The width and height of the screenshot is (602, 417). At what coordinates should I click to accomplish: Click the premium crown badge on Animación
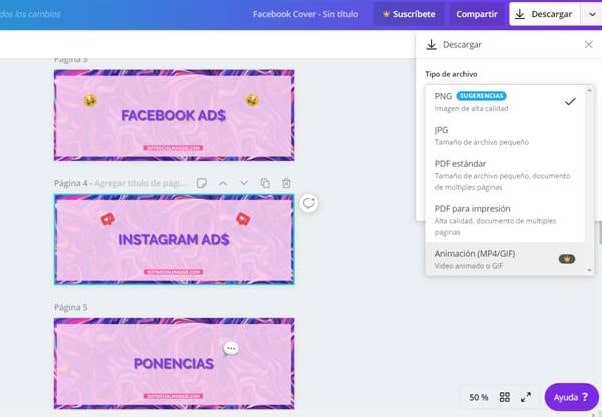(567, 259)
